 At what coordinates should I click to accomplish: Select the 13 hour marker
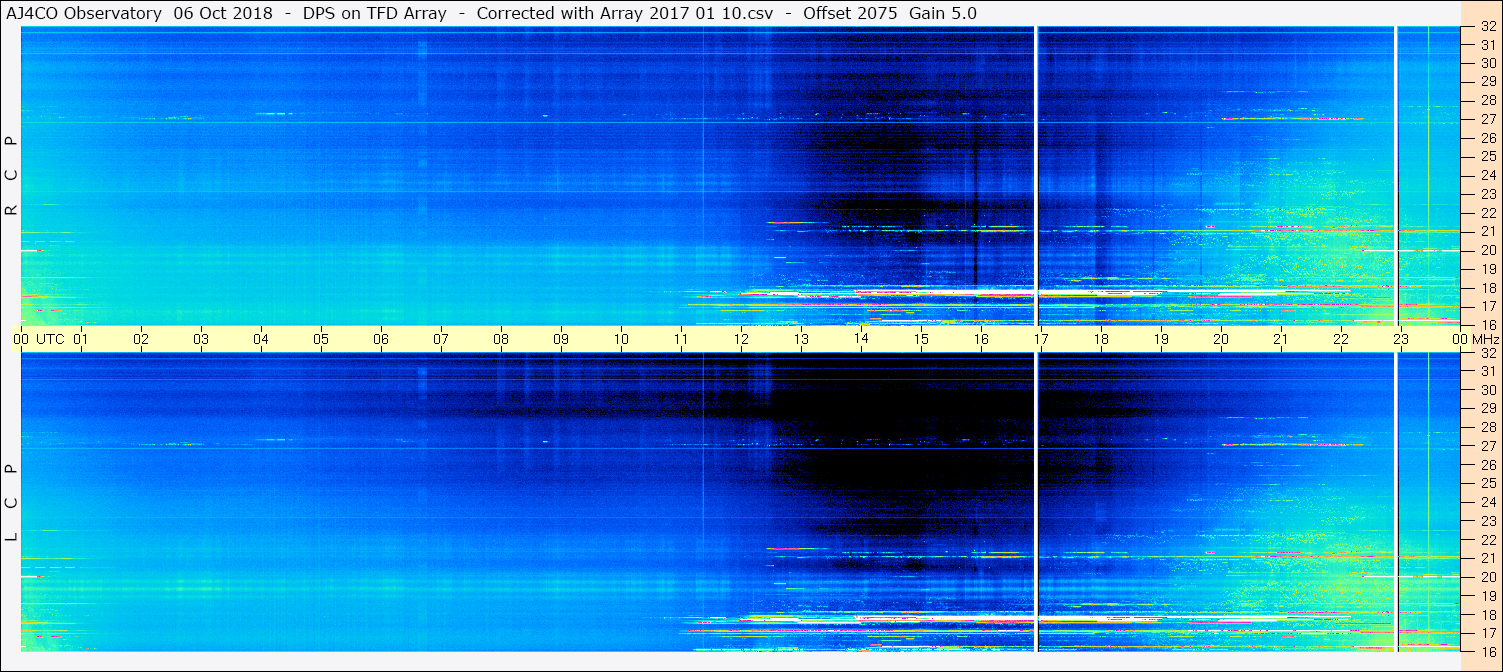(x=801, y=339)
